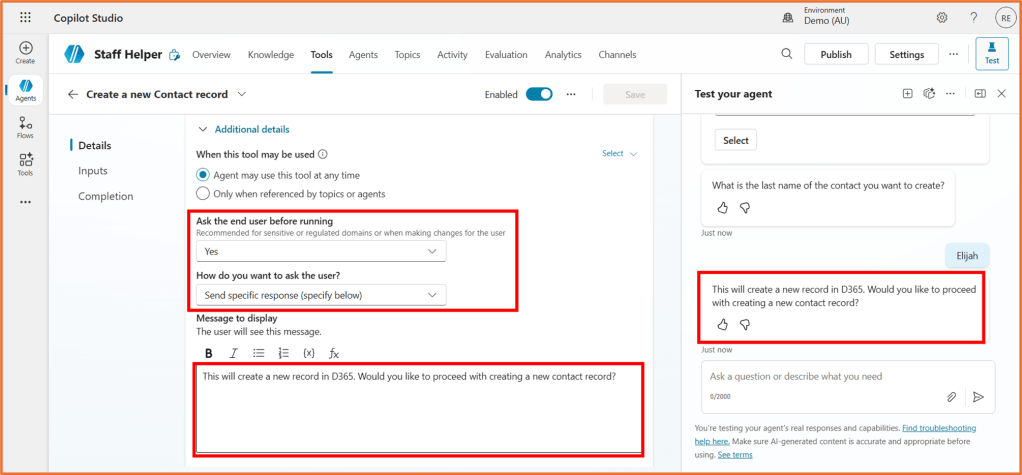Switch to the Overview tab

[211, 55]
